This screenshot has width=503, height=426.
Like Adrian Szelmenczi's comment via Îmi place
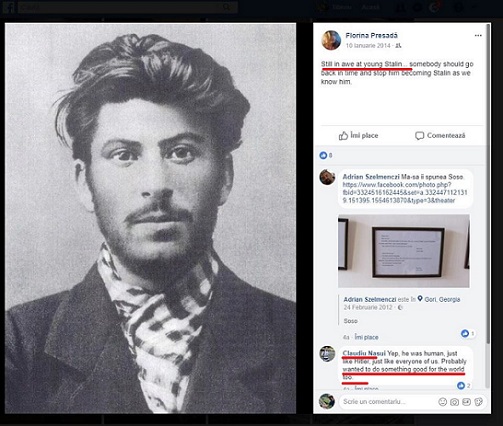coord(366,337)
